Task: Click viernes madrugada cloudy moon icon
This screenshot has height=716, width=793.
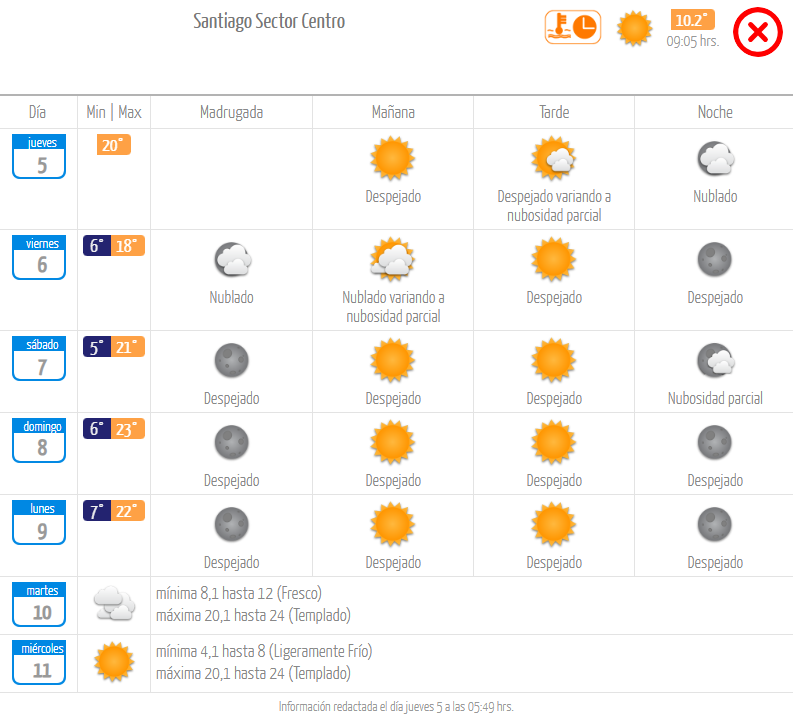Action: [x=232, y=259]
